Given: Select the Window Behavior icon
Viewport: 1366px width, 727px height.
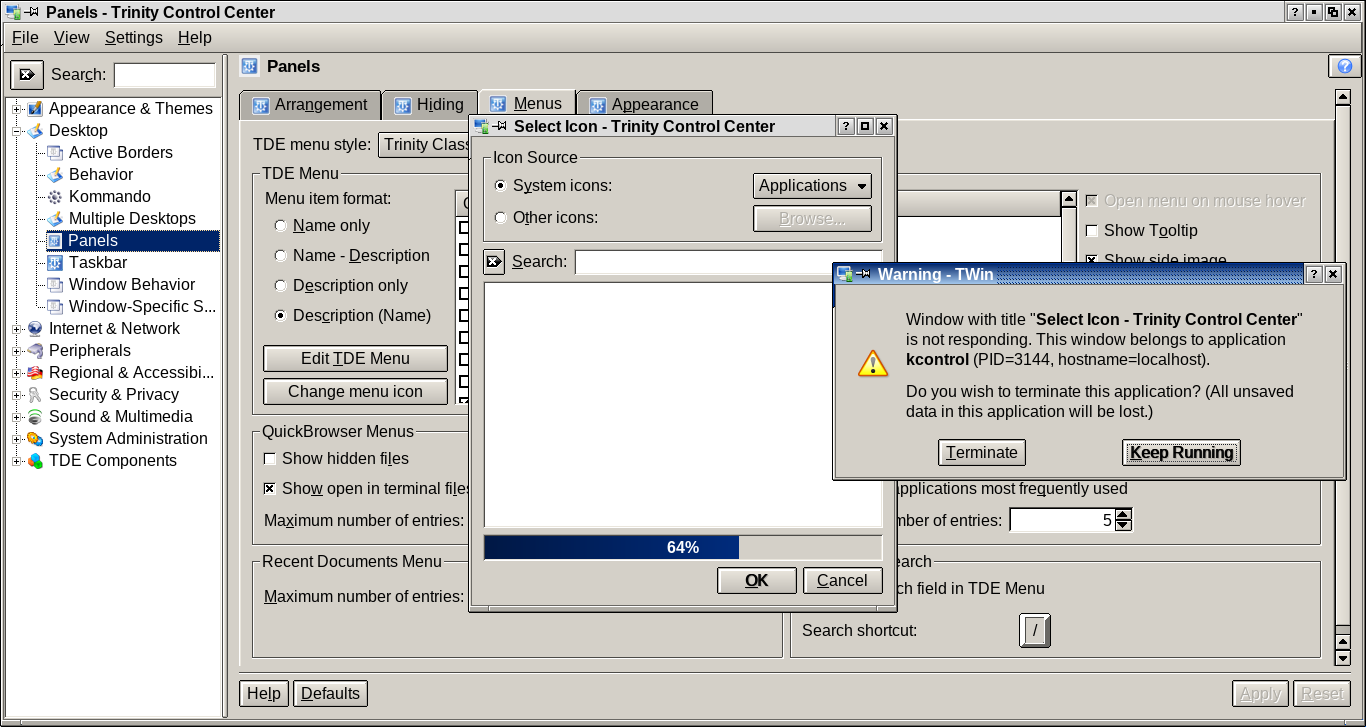Looking at the screenshot, I should tap(55, 284).
